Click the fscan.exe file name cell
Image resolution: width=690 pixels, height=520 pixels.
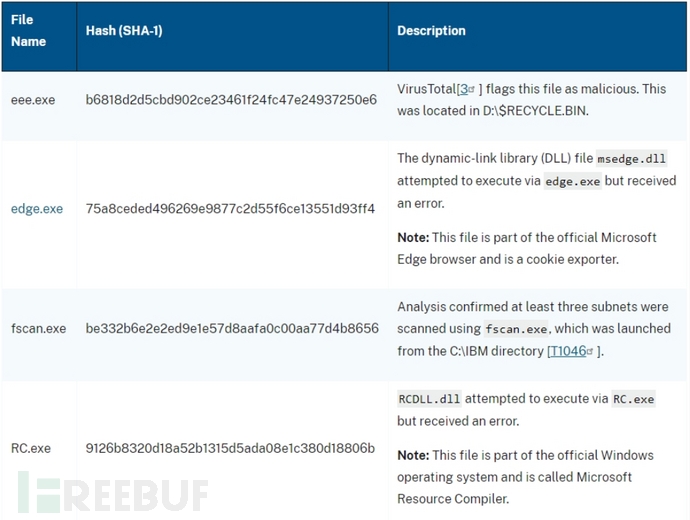click(39, 328)
